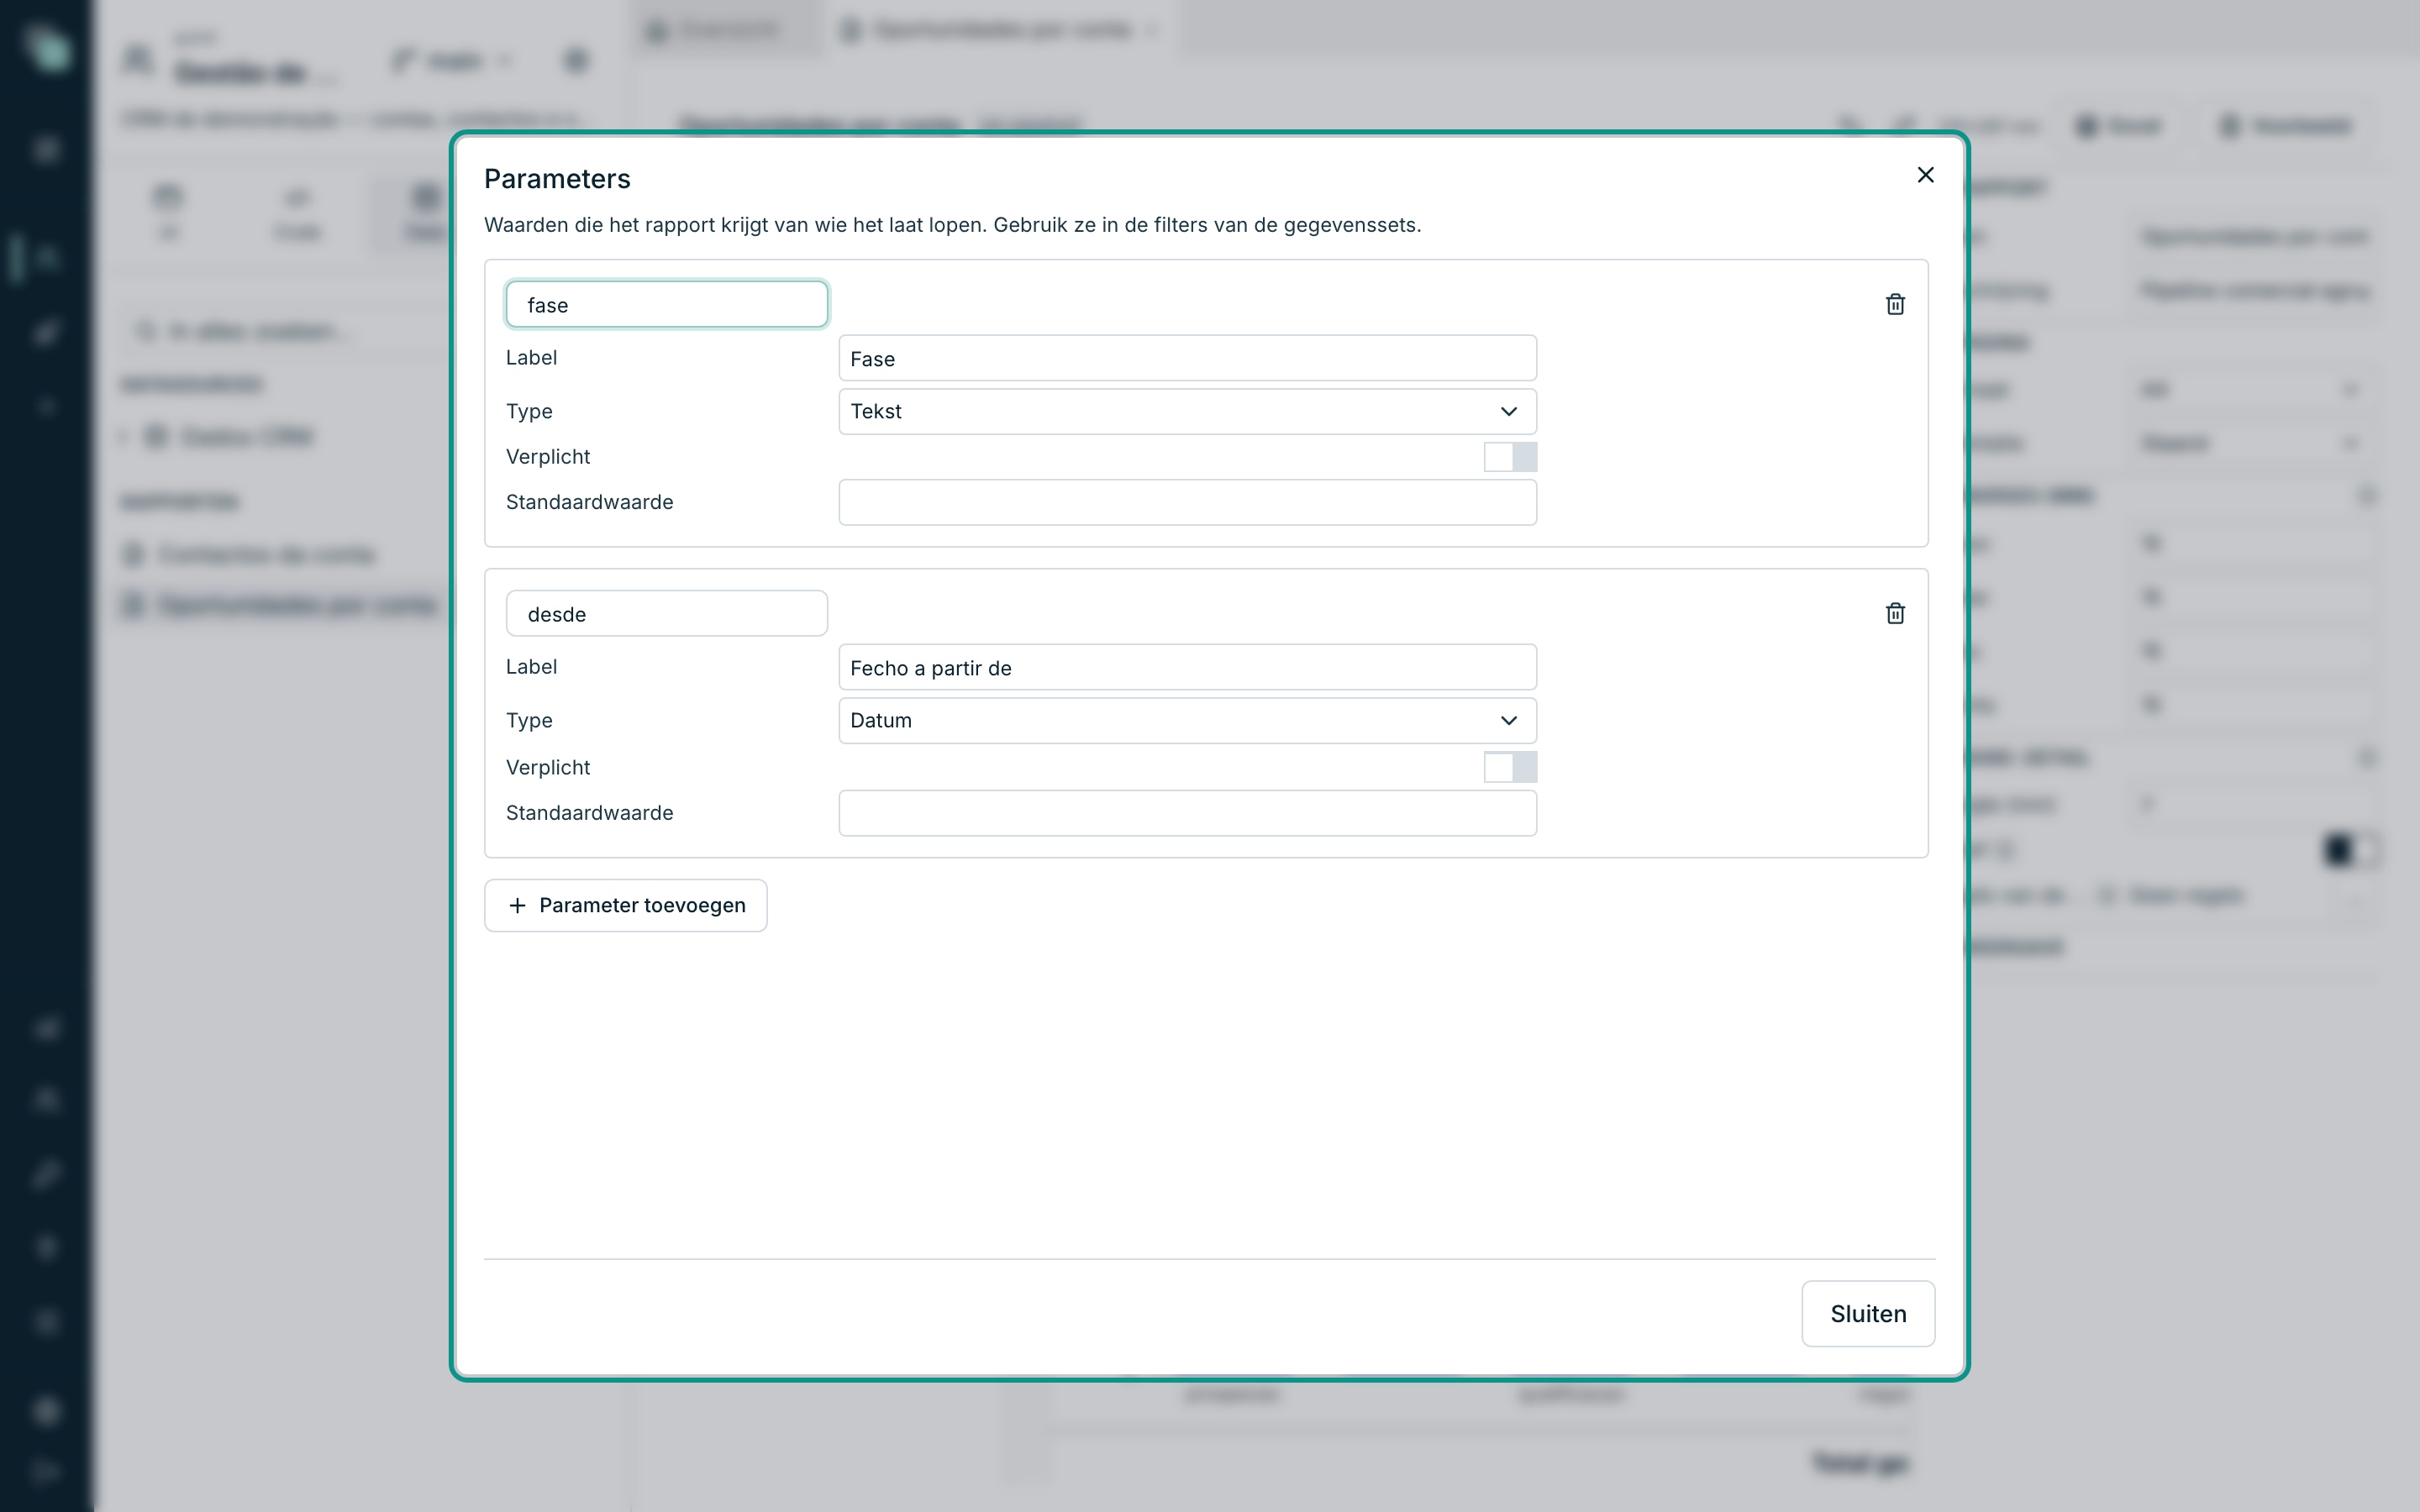The image size is (2420, 1512).
Task: Click Standaardwaarde field of desde parameter
Action: pos(1187,813)
